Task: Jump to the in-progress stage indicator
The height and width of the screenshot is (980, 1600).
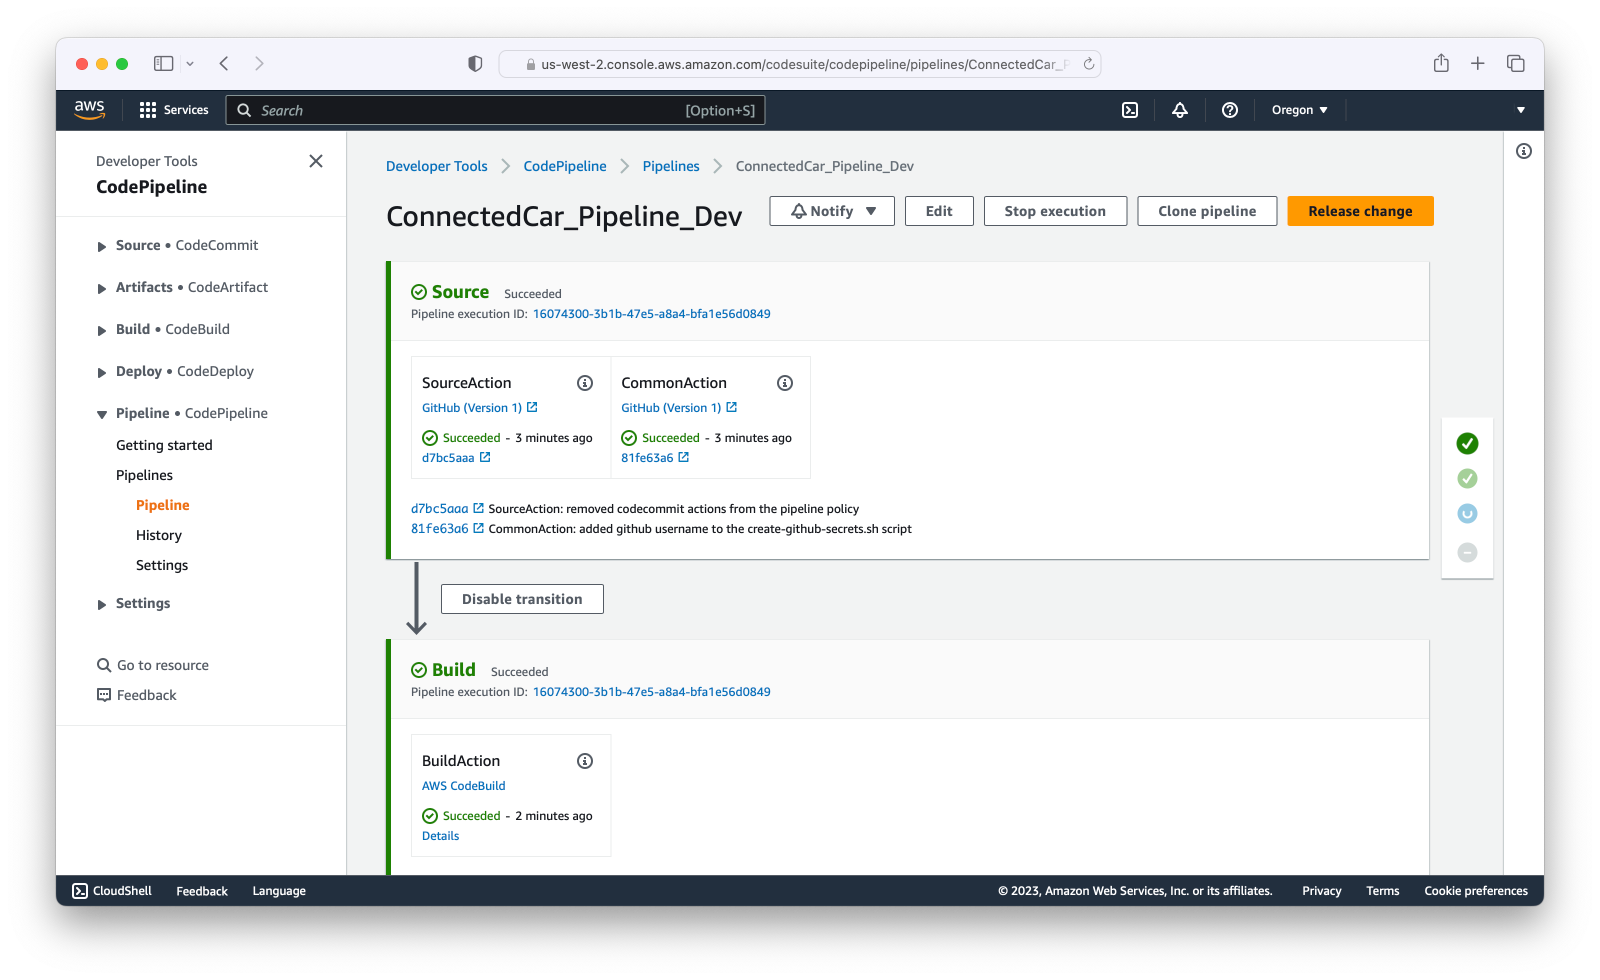Action: [x=1467, y=513]
